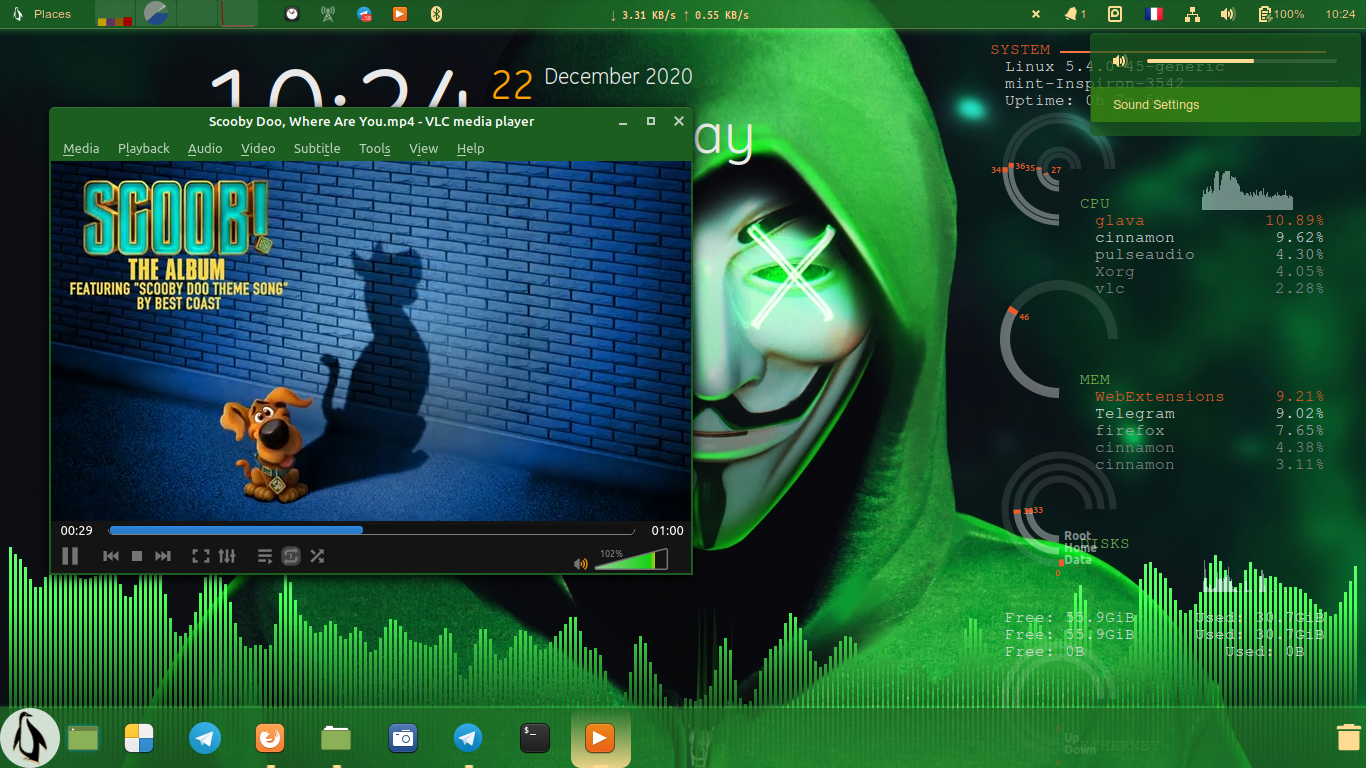This screenshot has height=768, width=1366.
Task: Toggle VLC loop/repeat mode
Action: 291,556
